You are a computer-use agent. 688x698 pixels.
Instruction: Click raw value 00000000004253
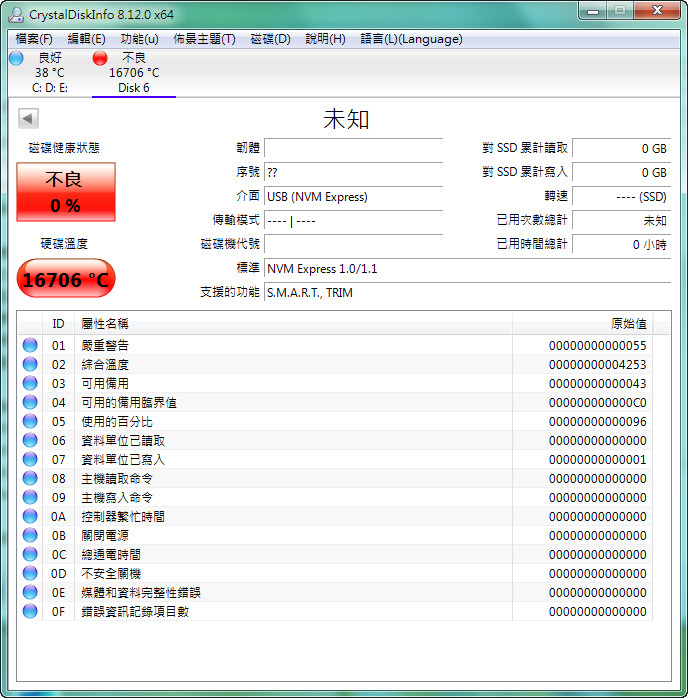[x=597, y=365]
